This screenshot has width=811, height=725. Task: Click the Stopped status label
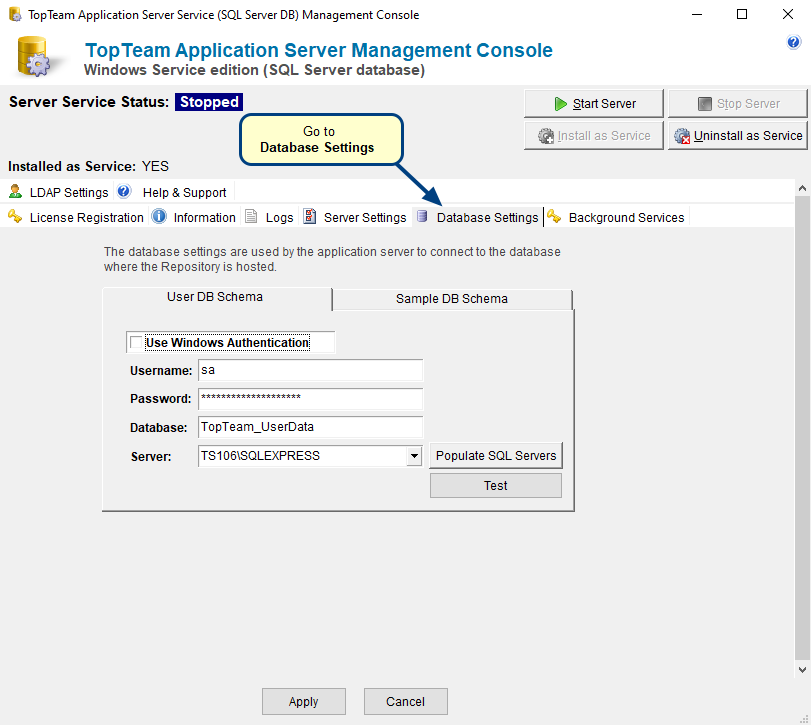coord(209,102)
